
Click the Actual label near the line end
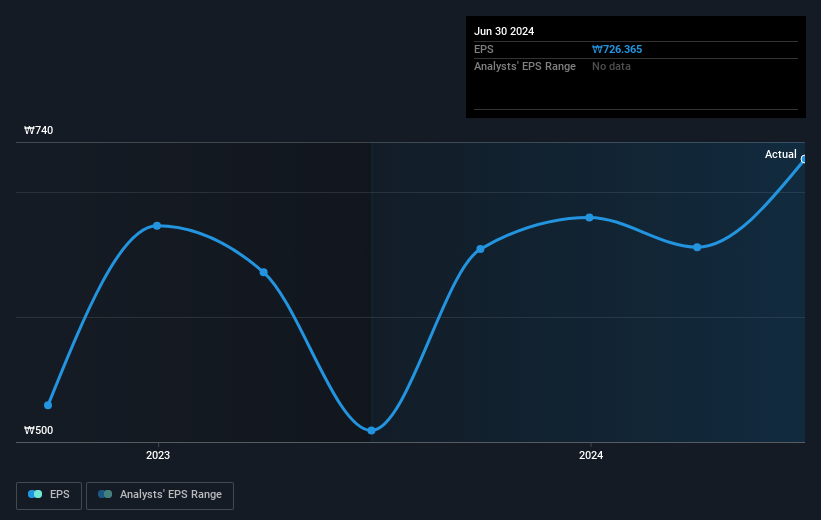[x=780, y=154]
